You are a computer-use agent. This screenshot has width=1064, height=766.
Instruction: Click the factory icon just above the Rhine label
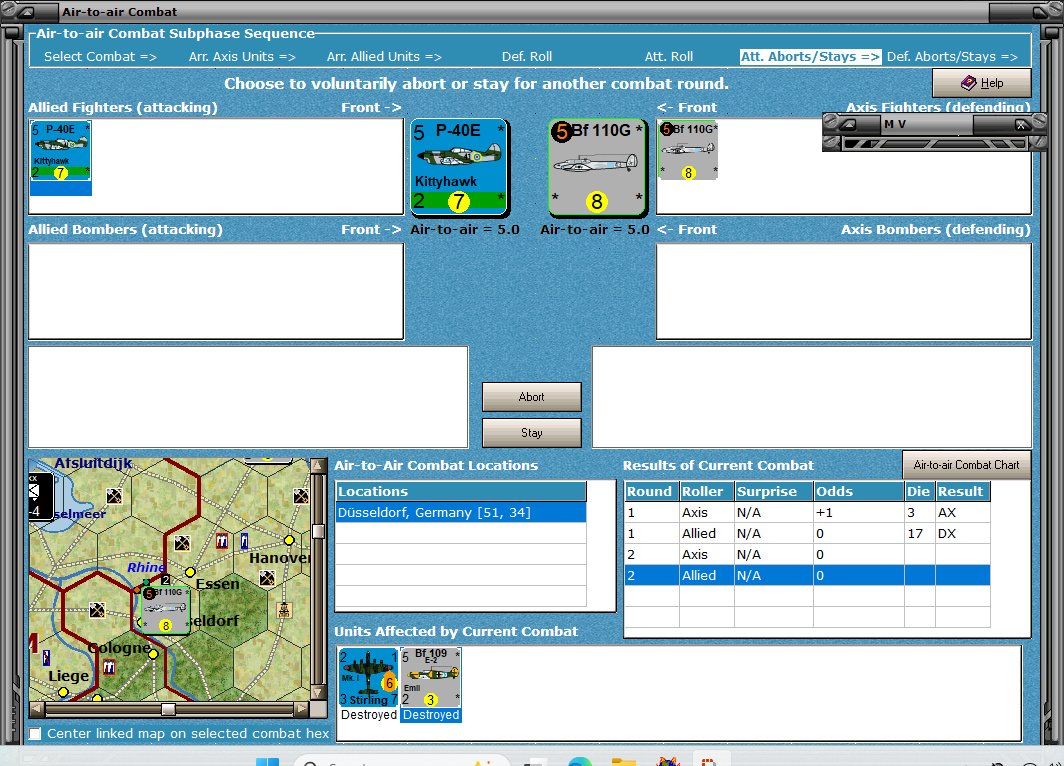[x=182, y=543]
